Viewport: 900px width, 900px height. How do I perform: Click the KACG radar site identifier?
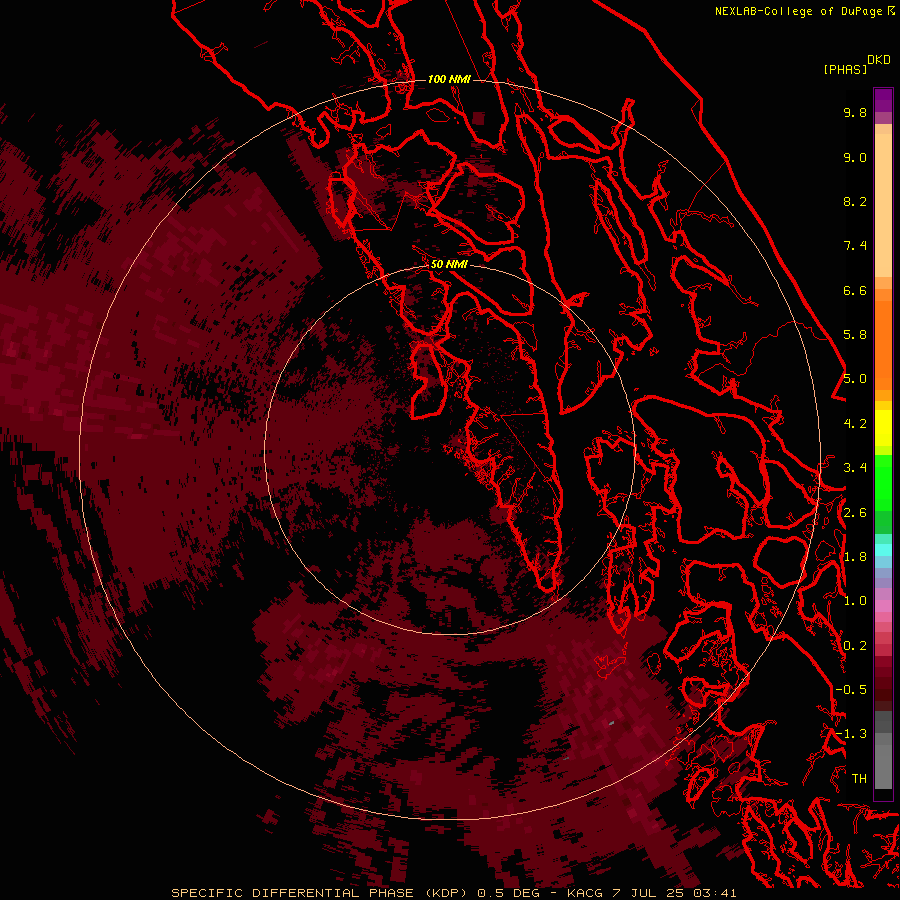(584, 893)
